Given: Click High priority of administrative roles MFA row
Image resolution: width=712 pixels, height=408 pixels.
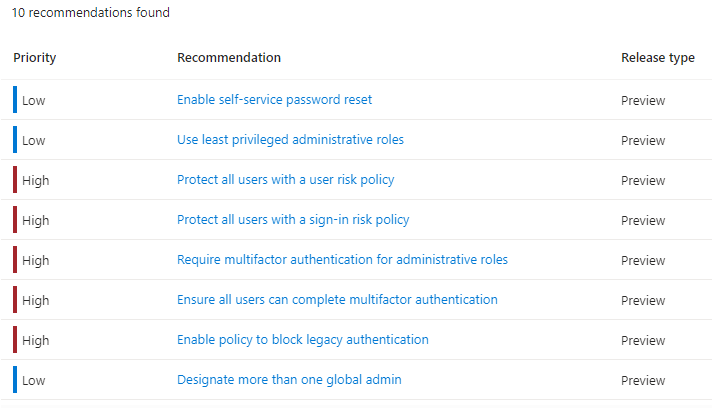Looking at the screenshot, I should [35, 260].
